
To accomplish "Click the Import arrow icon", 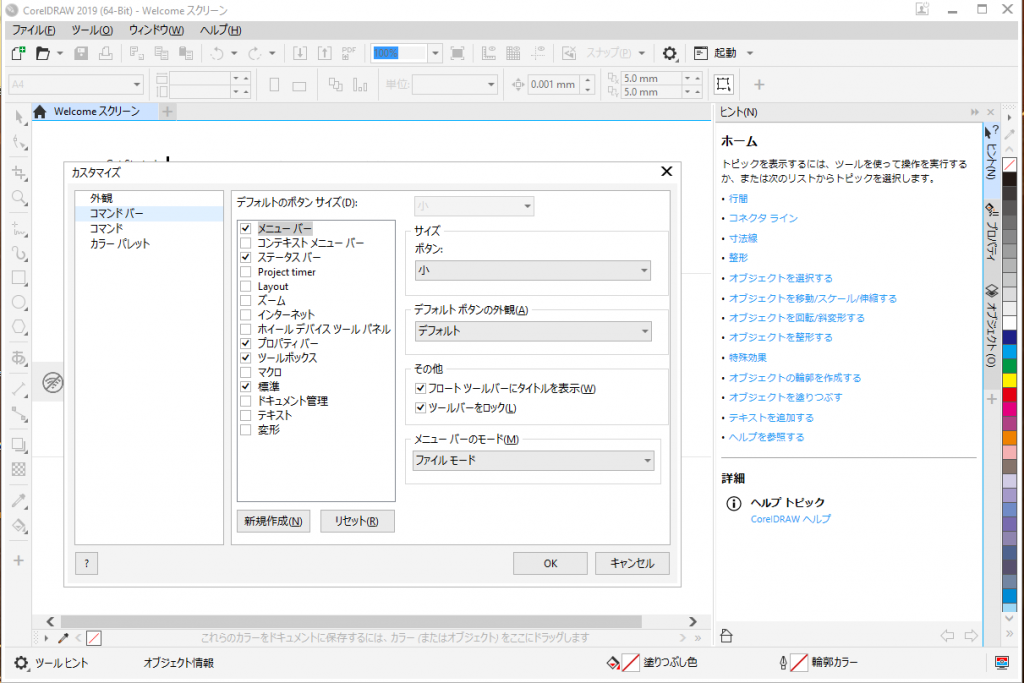I will [300, 53].
